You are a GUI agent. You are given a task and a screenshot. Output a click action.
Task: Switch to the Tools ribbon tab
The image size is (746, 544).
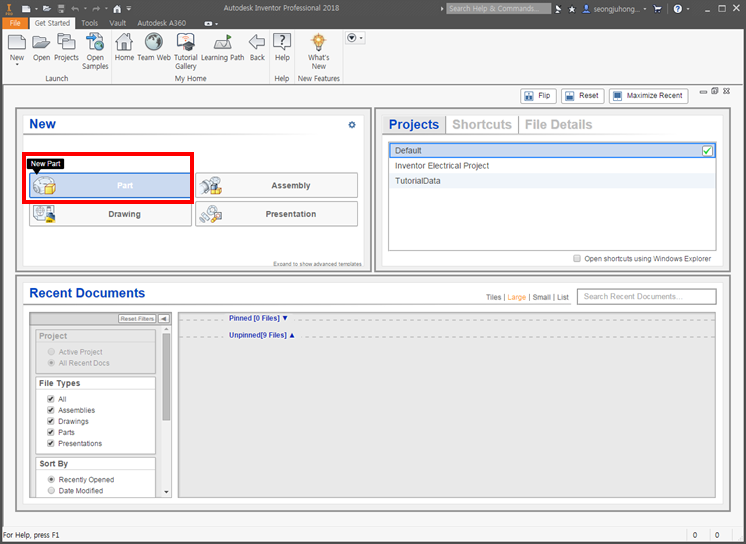(89, 23)
